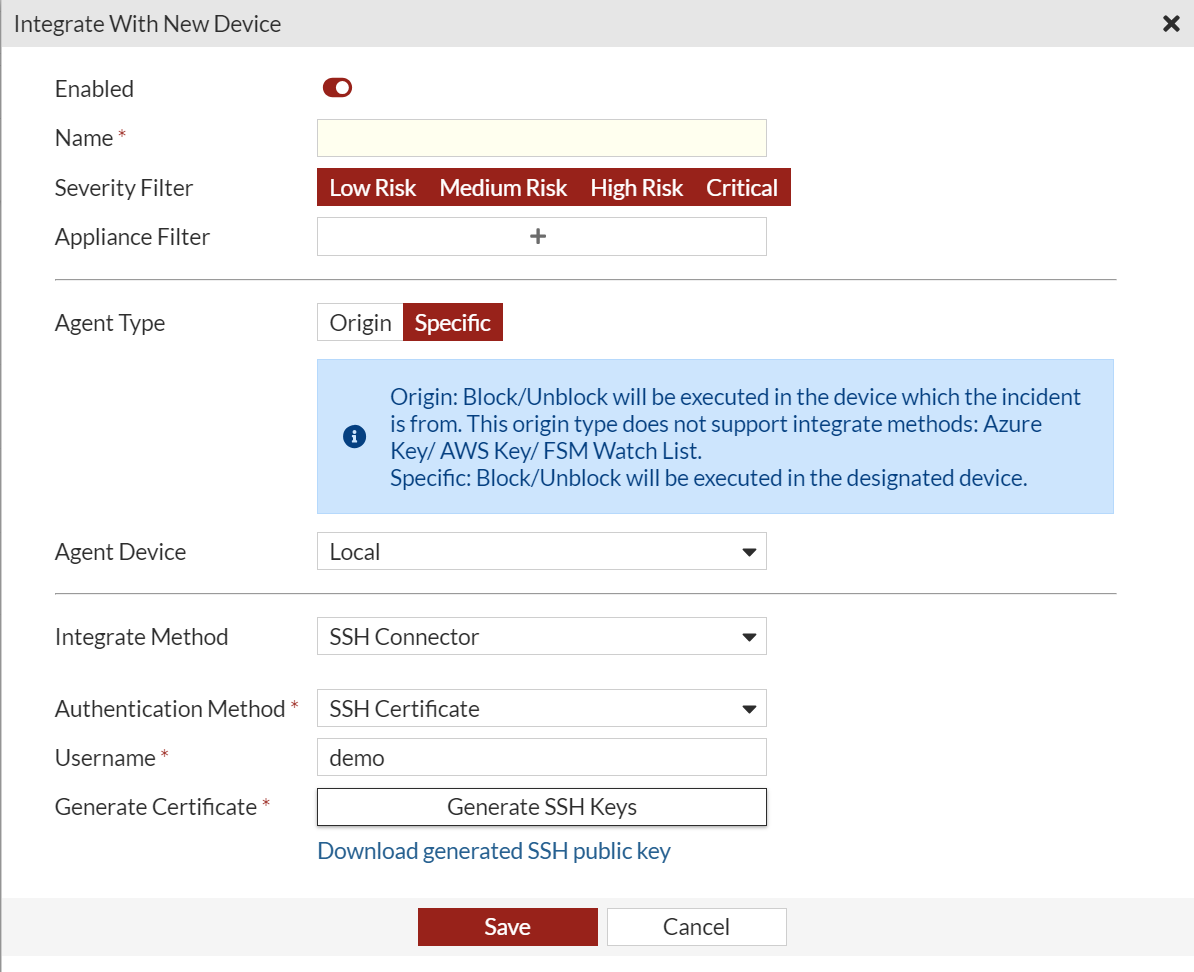This screenshot has width=1194, height=972.
Task: Save the device integration
Action: (507, 927)
